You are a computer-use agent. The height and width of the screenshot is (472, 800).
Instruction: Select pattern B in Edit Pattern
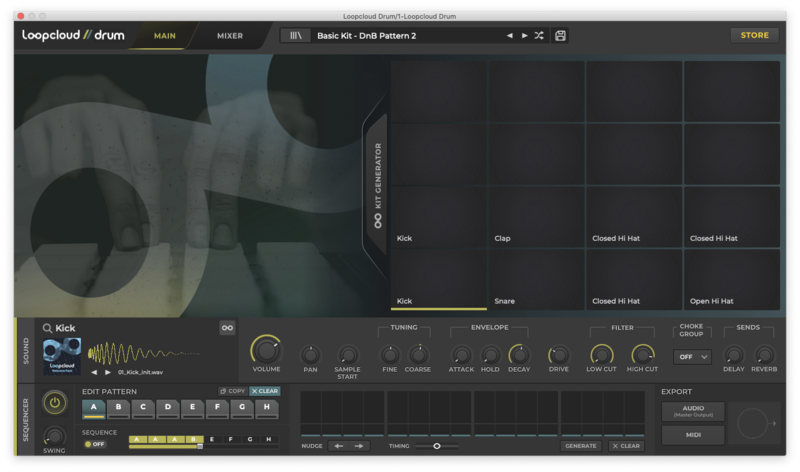118,408
